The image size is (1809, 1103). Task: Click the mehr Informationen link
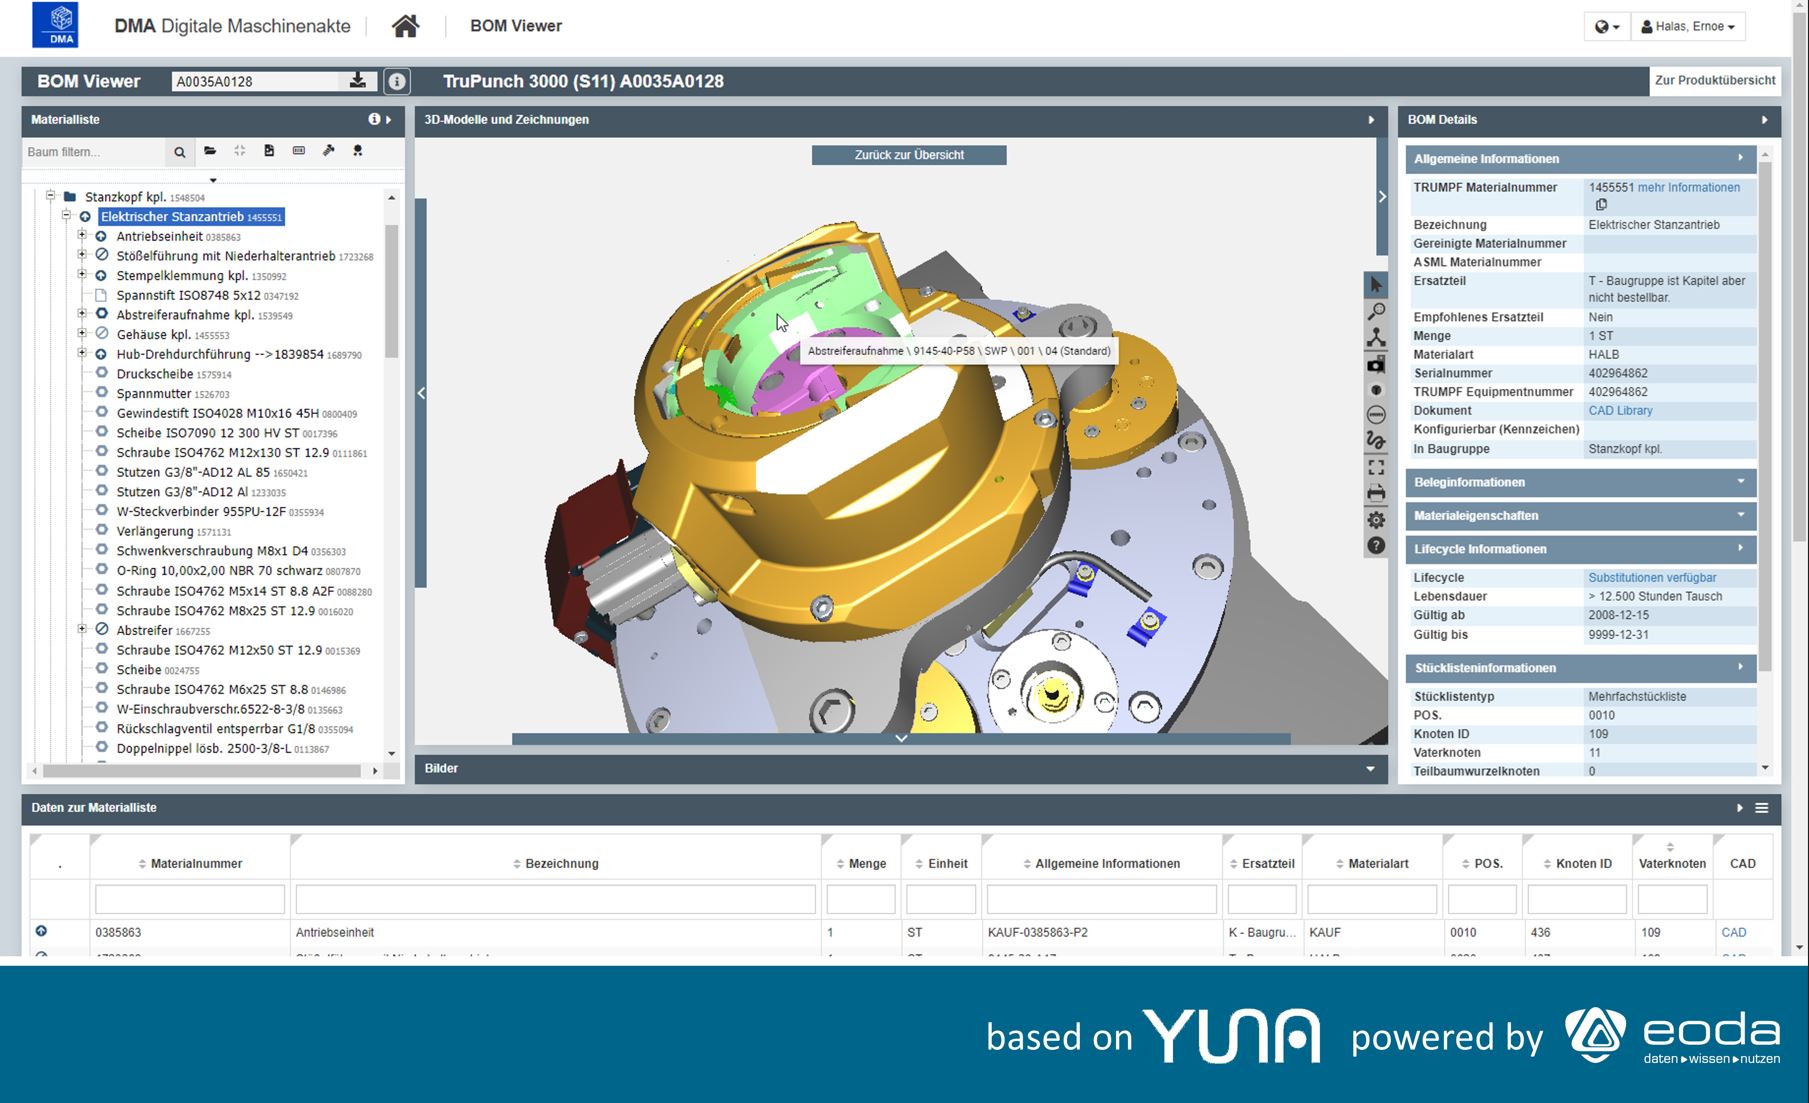tap(1688, 188)
